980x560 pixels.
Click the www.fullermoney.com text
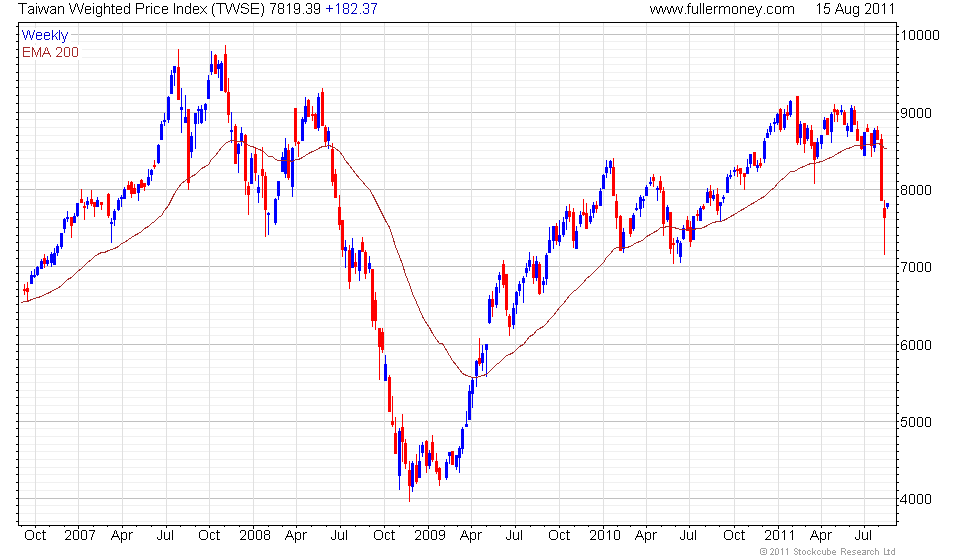tap(722, 9)
